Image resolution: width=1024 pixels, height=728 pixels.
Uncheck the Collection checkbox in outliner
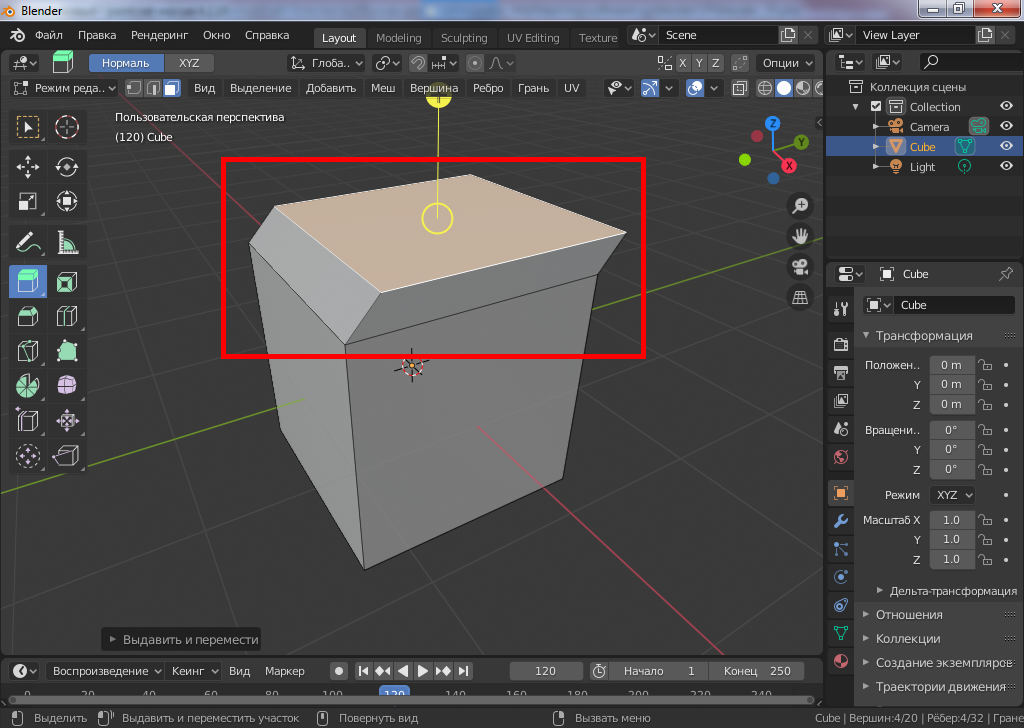[877, 107]
